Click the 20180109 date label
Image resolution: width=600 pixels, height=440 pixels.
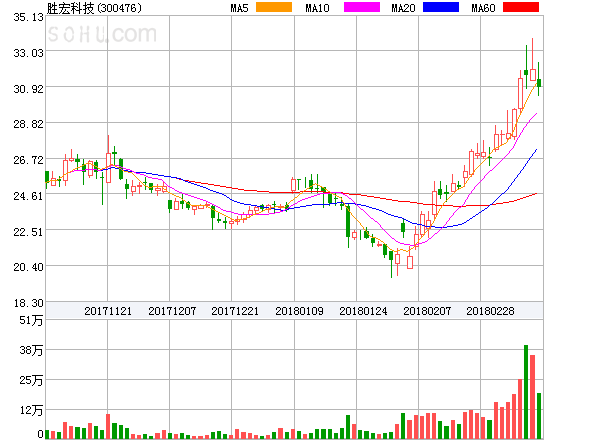click(x=299, y=311)
